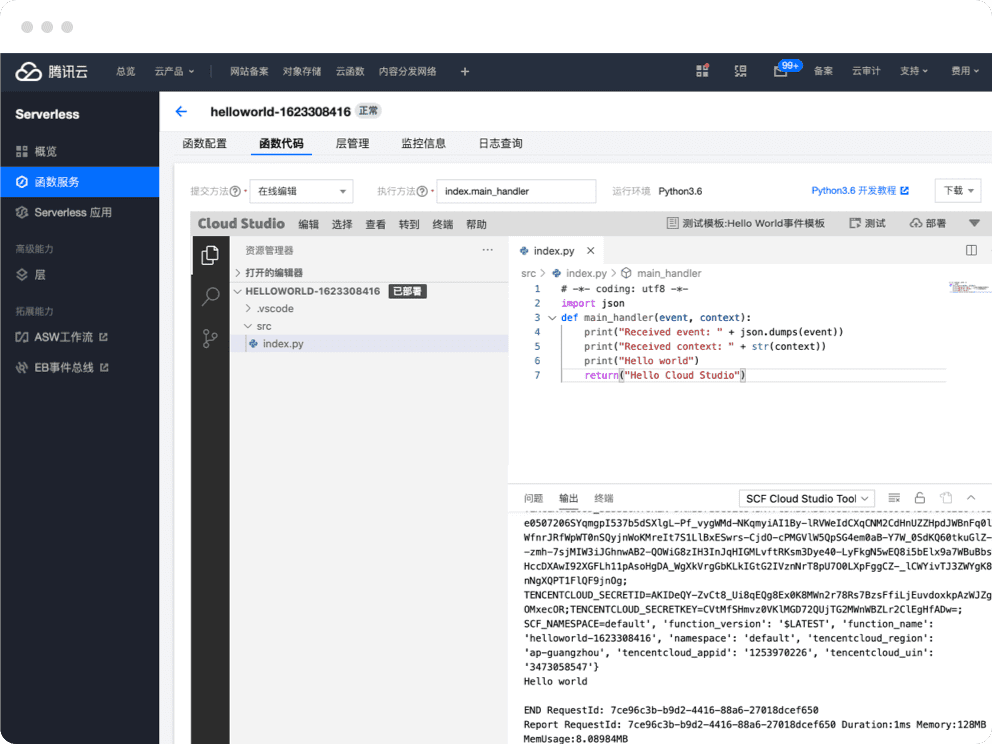Click the 测试 test button
Viewport: 992px width, 744px height.
point(867,223)
